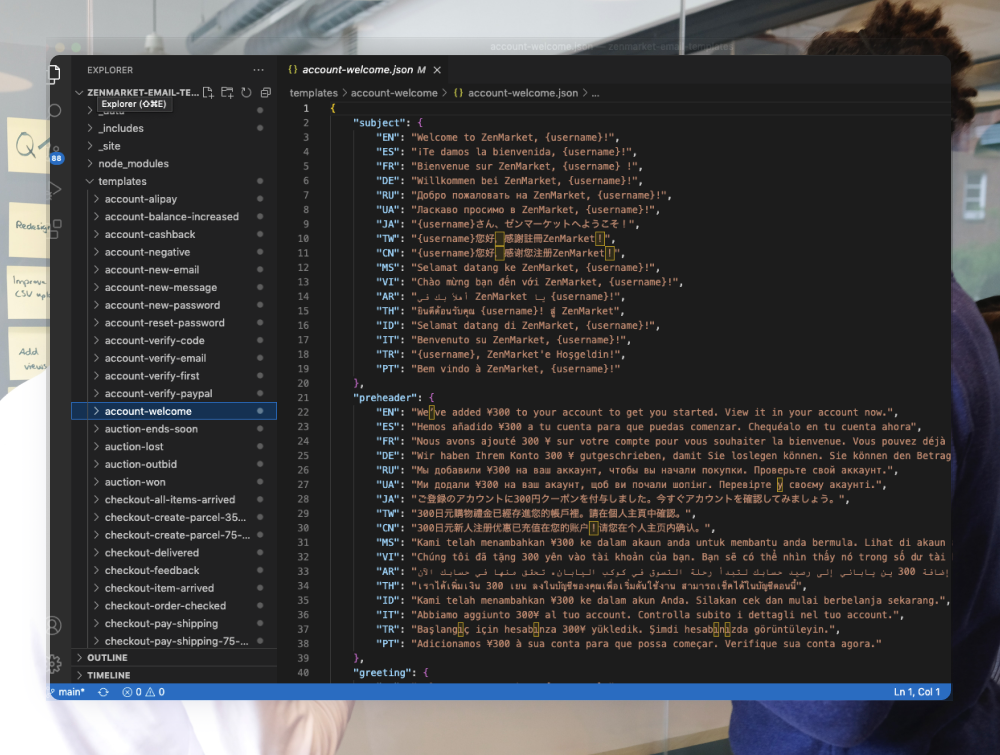Viewport: 1000px width, 755px height.
Task: Open the Manage gear icon
Action: click(x=55, y=664)
